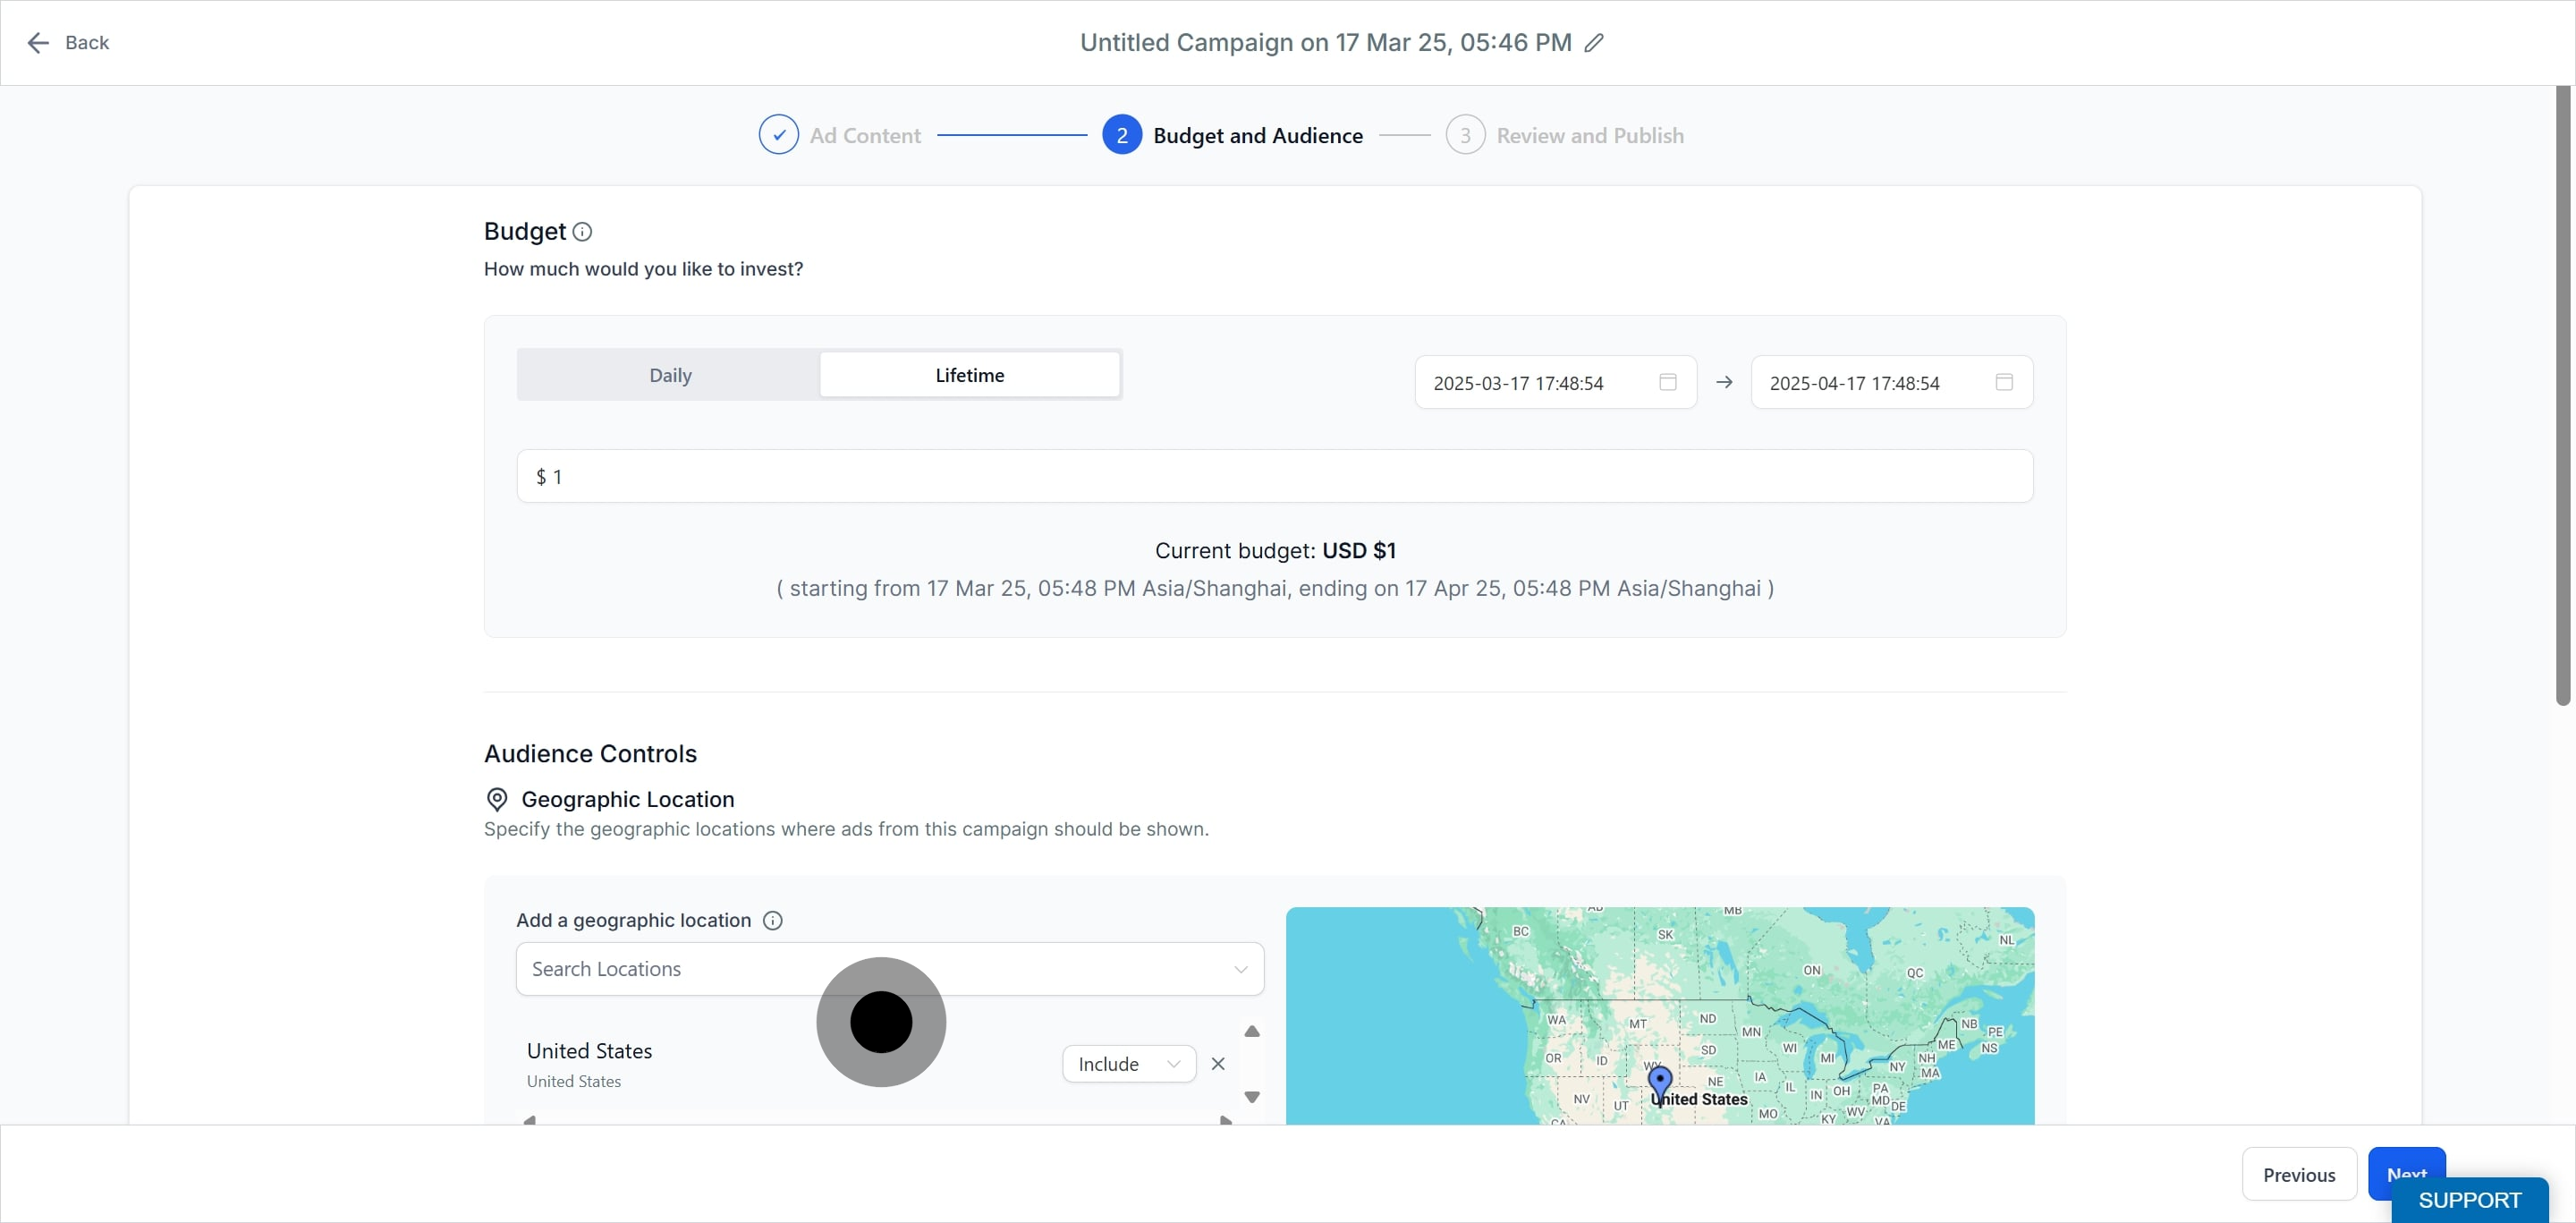The height and width of the screenshot is (1223, 2576).
Task: Click the location list down arrow
Action: [x=1252, y=1097]
